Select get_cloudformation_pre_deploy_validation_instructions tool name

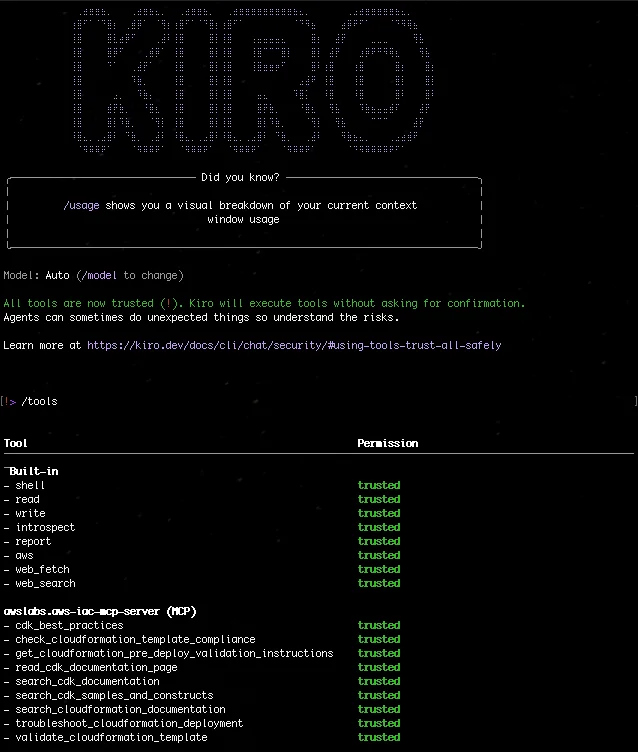click(x=174, y=653)
